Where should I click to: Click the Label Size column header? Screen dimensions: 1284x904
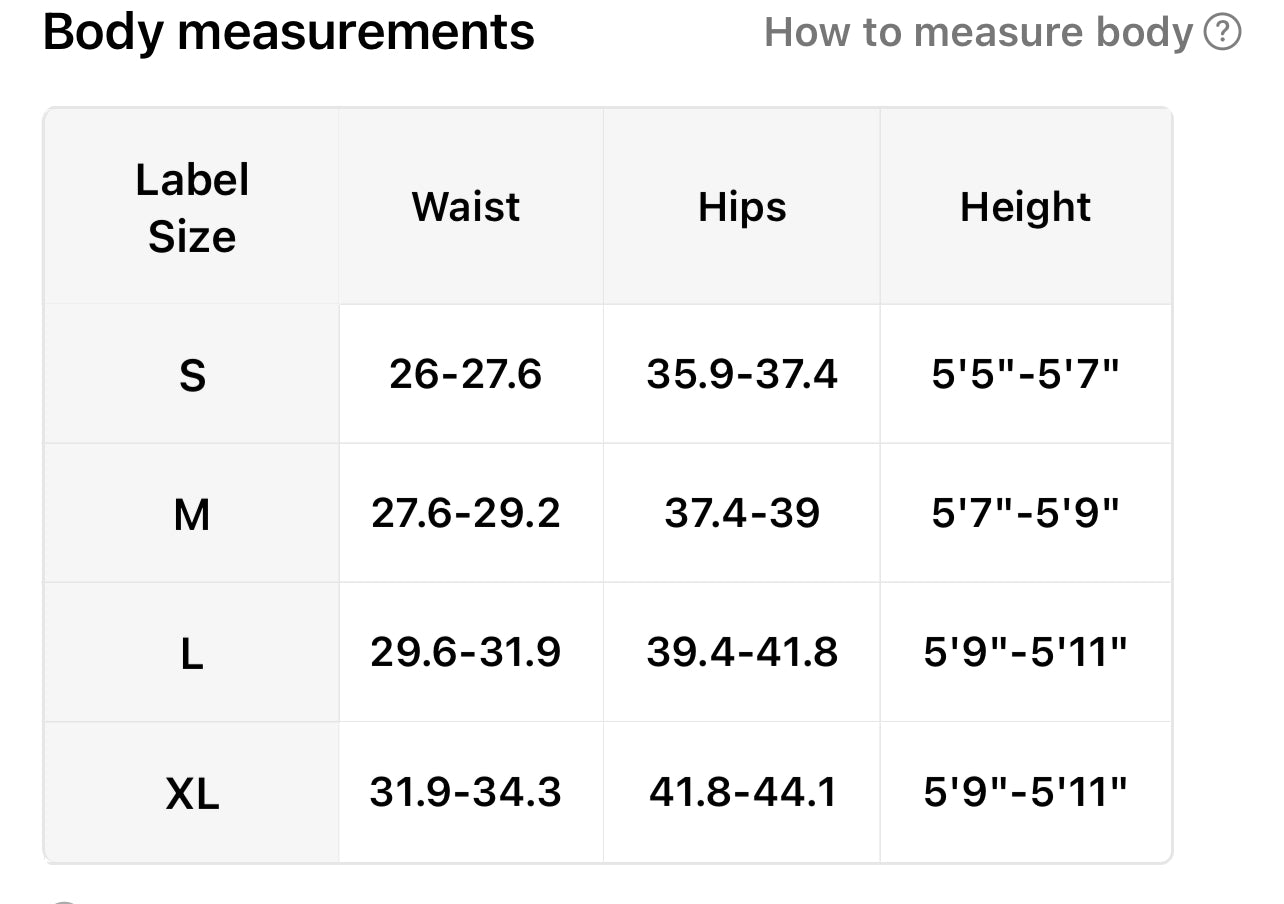192,208
